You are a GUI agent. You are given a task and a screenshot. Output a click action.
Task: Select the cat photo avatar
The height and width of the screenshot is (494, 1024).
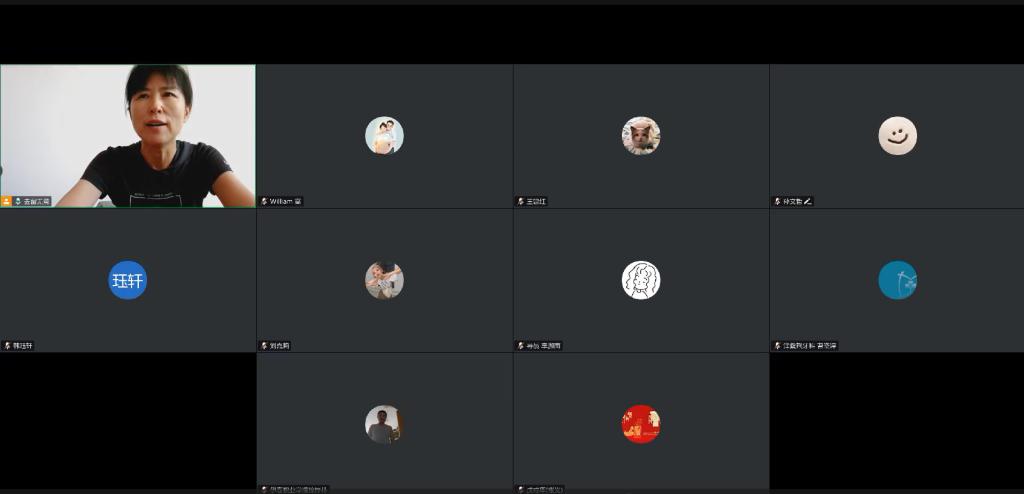[641, 136]
